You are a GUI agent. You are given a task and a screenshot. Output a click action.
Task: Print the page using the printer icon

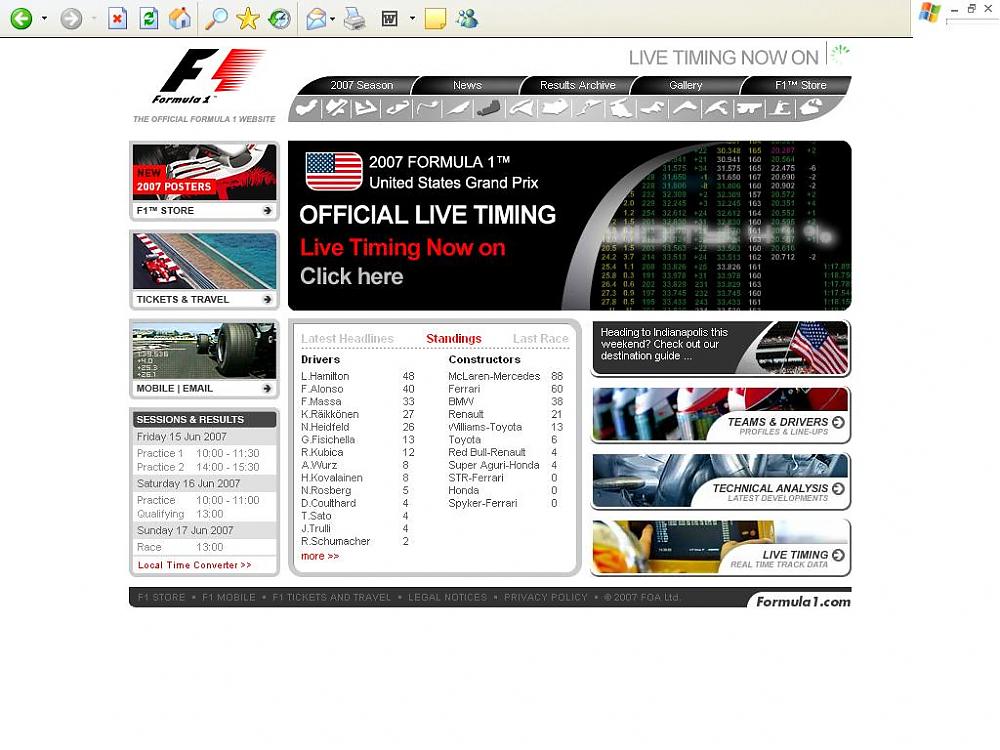pyautogui.click(x=355, y=19)
